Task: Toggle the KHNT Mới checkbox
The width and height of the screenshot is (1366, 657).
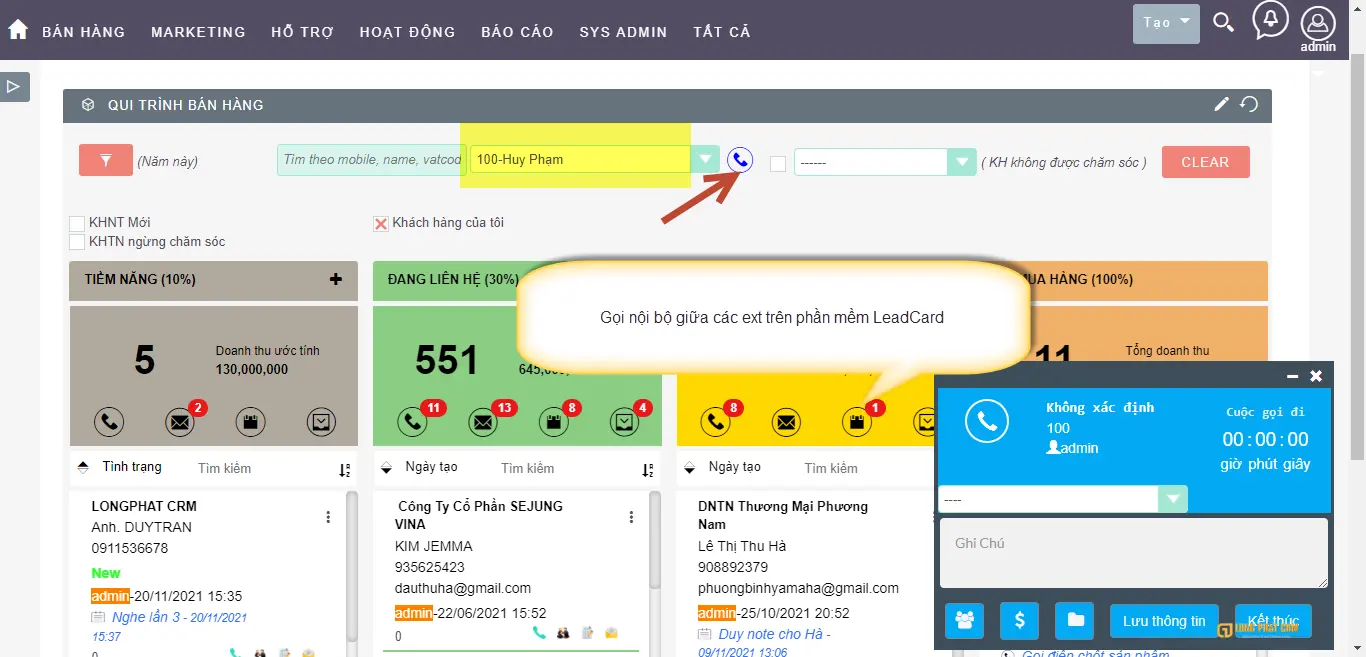Action: coord(76,222)
